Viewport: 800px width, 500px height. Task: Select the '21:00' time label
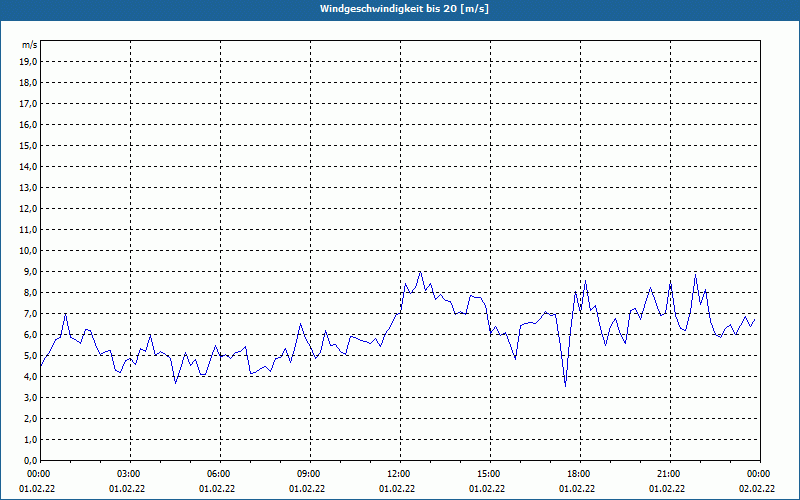pos(670,474)
